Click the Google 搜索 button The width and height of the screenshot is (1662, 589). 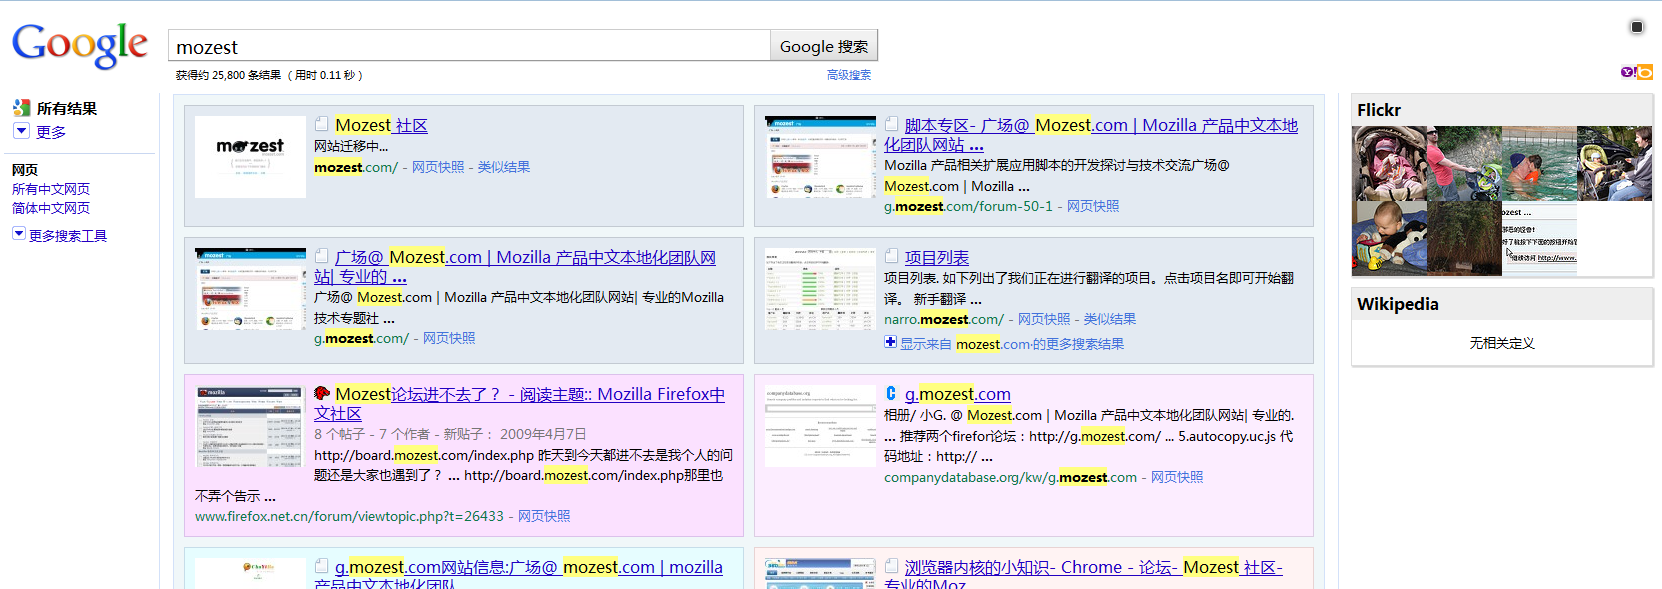pyautogui.click(x=824, y=46)
